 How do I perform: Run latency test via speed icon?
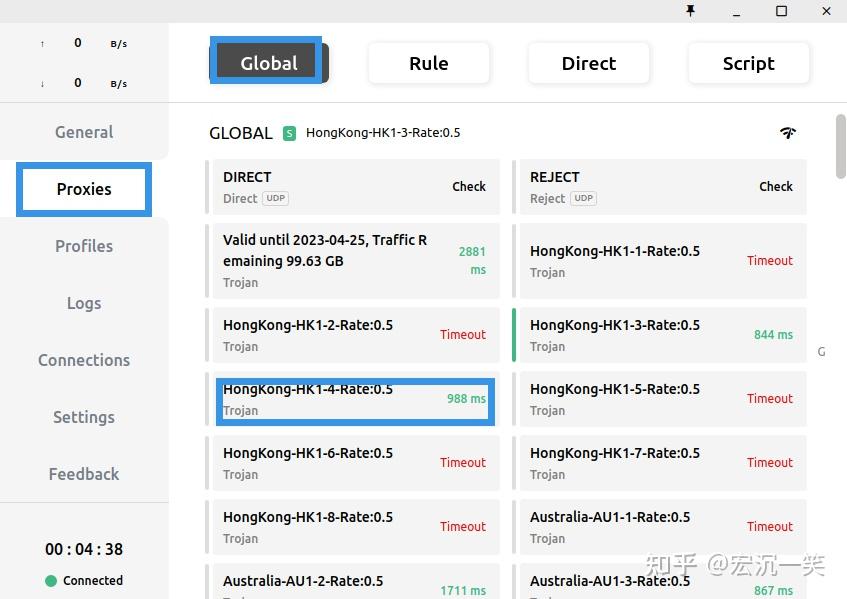(788, 132)
